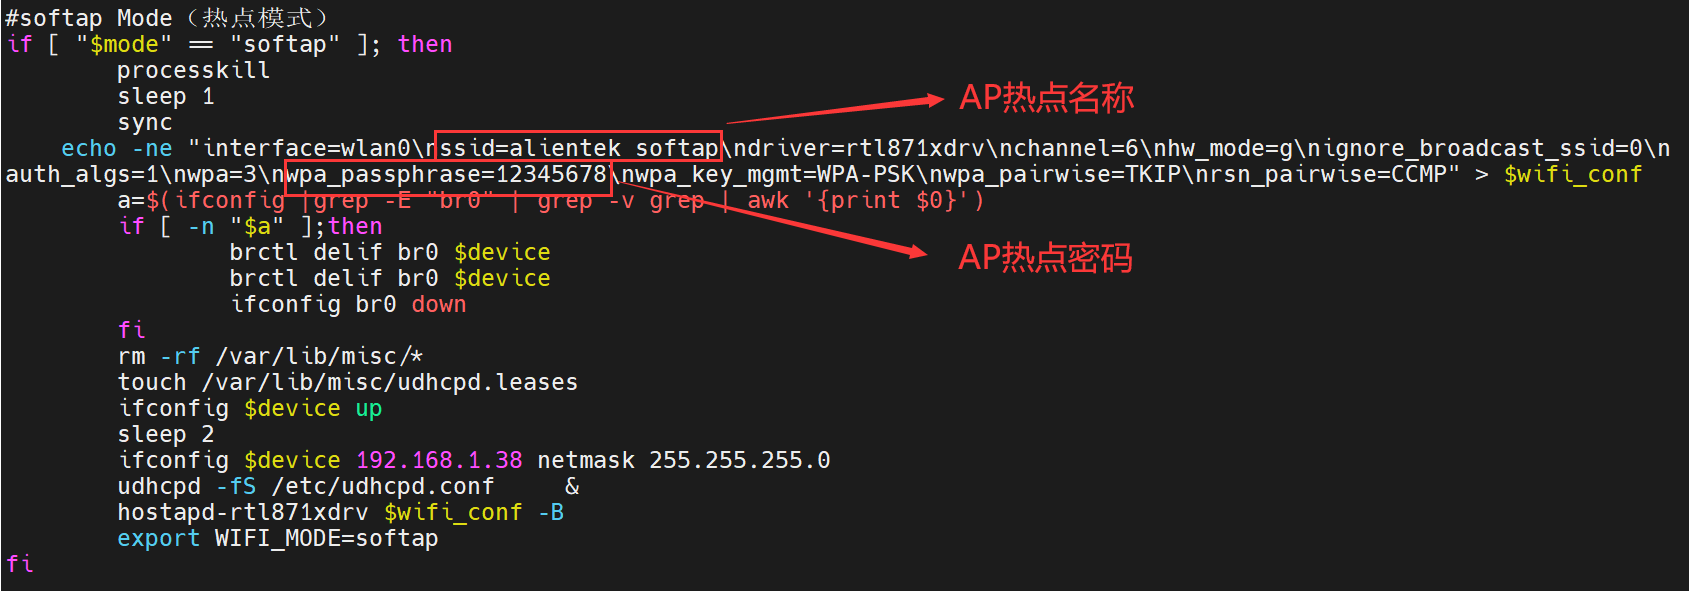Click the '/etc/udhcpd.conf' path
This screenshot has height=591, width=1689.
pyautogui.click(x=383, y=486)
